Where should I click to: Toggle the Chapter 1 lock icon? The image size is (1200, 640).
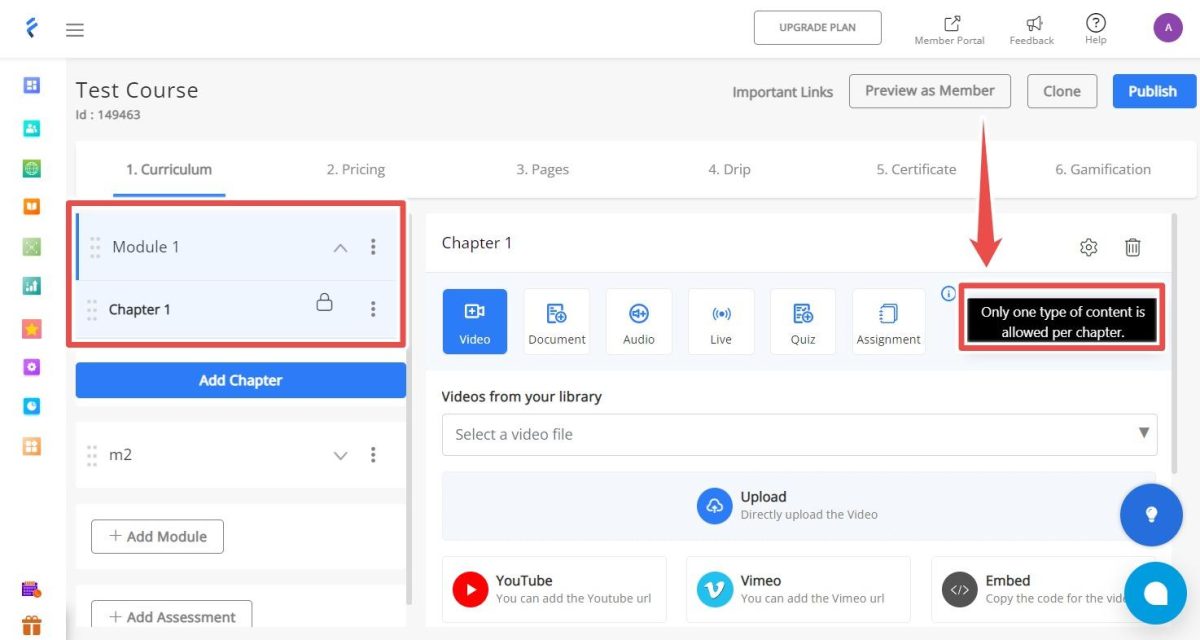click(324, 302)
